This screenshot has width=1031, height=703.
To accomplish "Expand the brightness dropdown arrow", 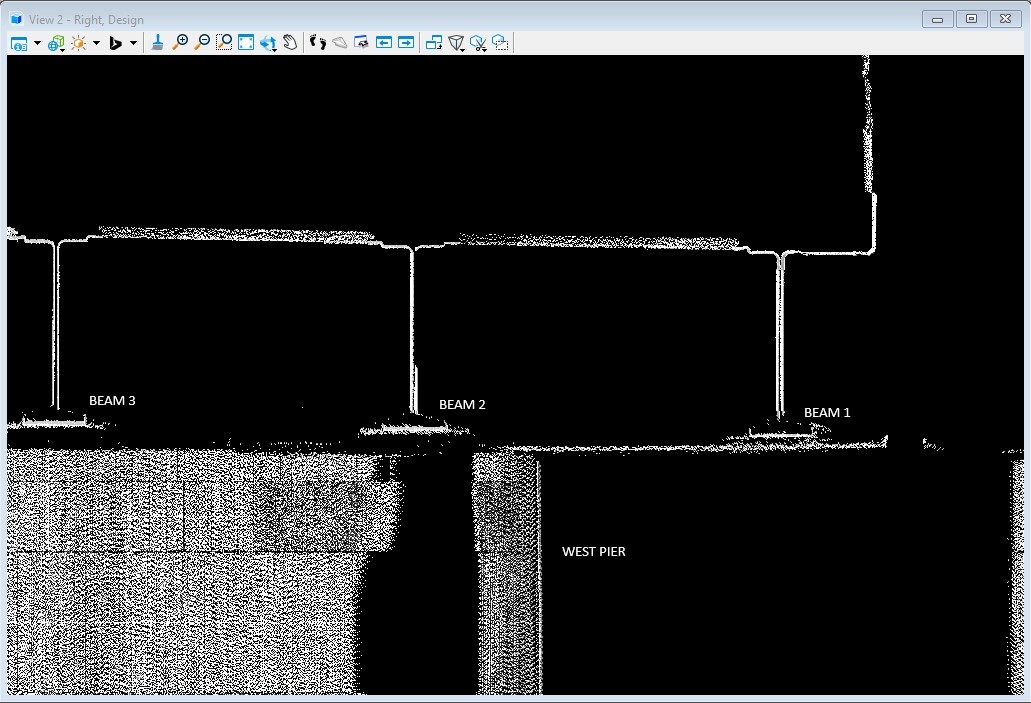I will [96, 43].
